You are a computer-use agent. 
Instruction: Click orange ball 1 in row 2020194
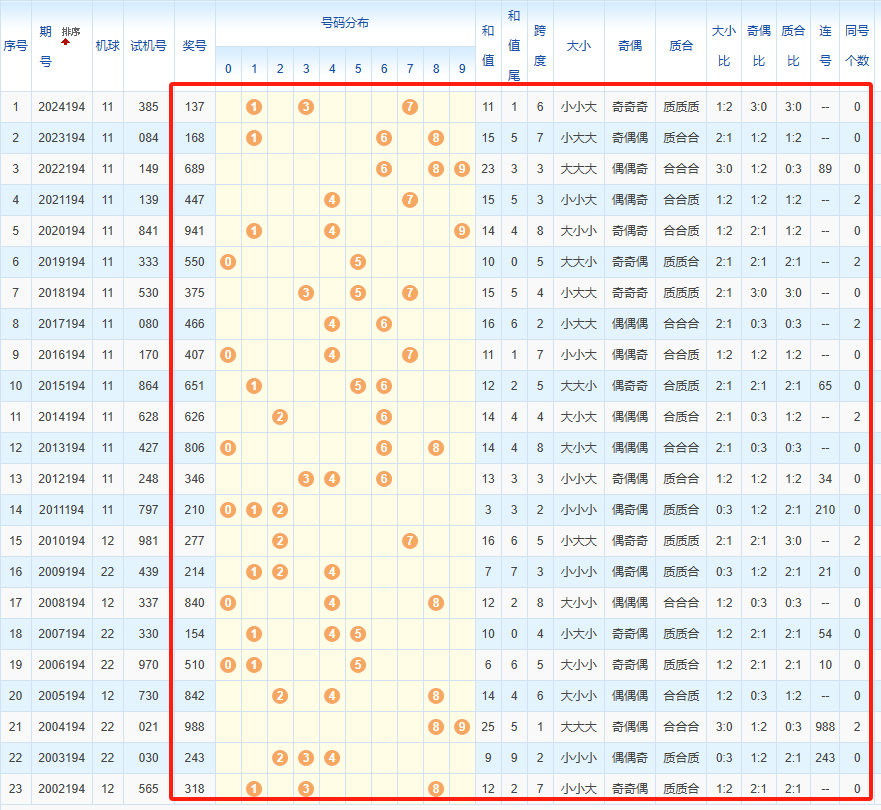pyautogui.click(x=254, y=231)
